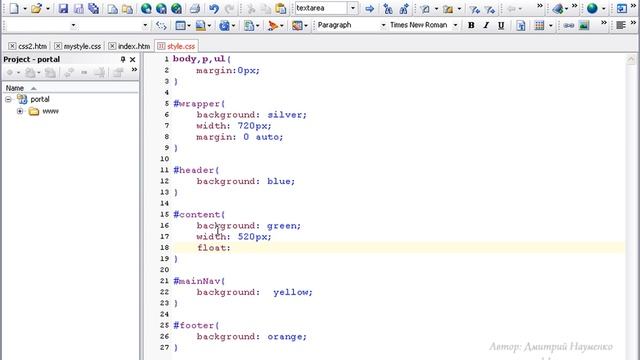Click the color palette icon in second toolbar

[297, 26]
